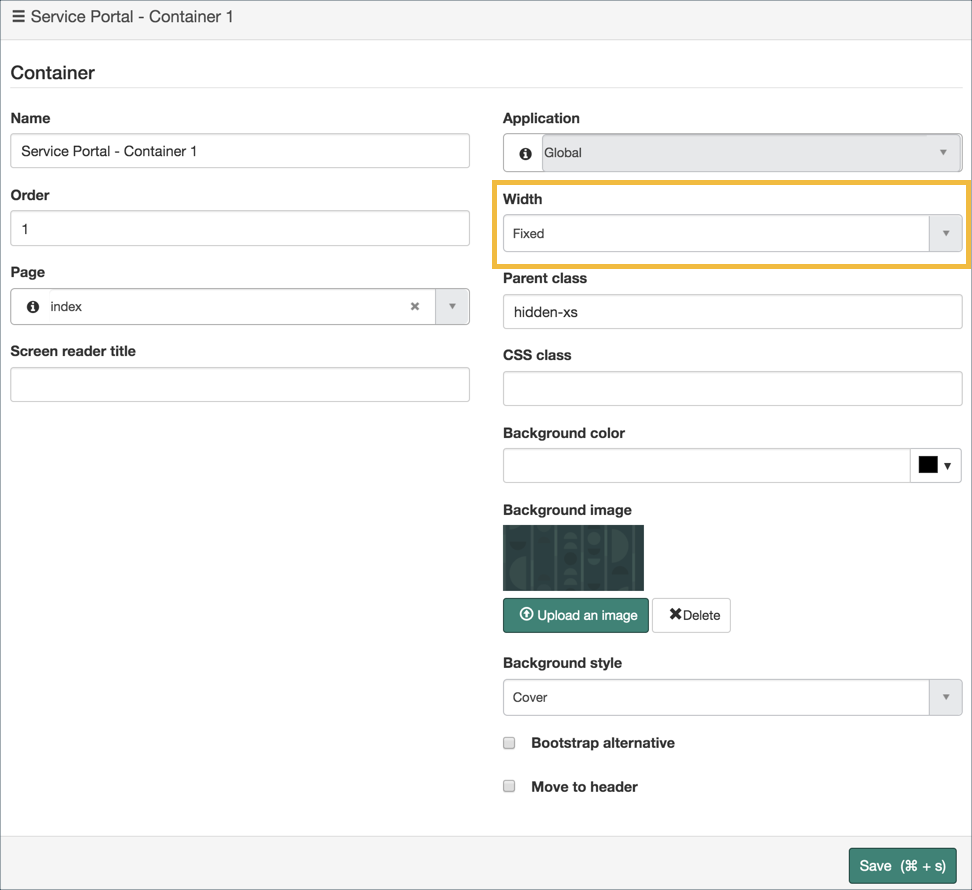Click the Order field showing 1
The height and width of the screenshot is (890, 972).
pos(240,228)
